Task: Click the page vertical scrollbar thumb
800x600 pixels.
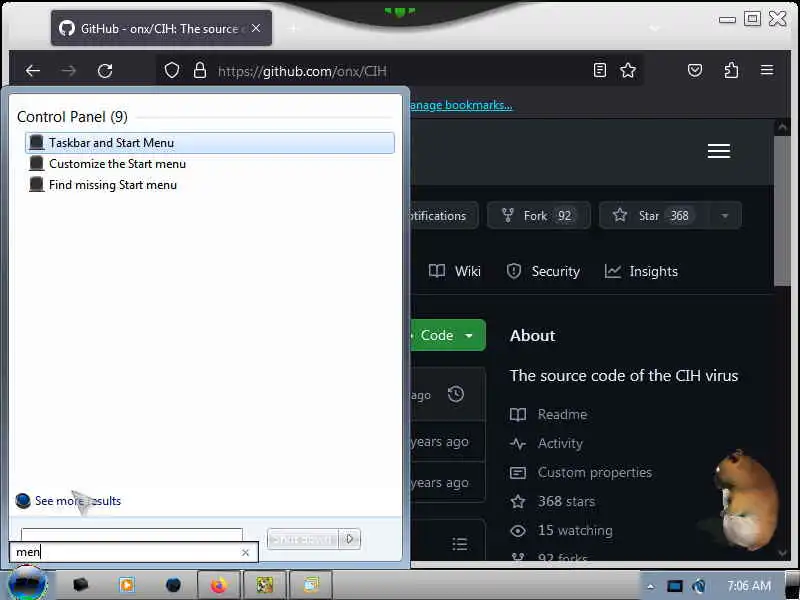Action: [x=782, y=211]
